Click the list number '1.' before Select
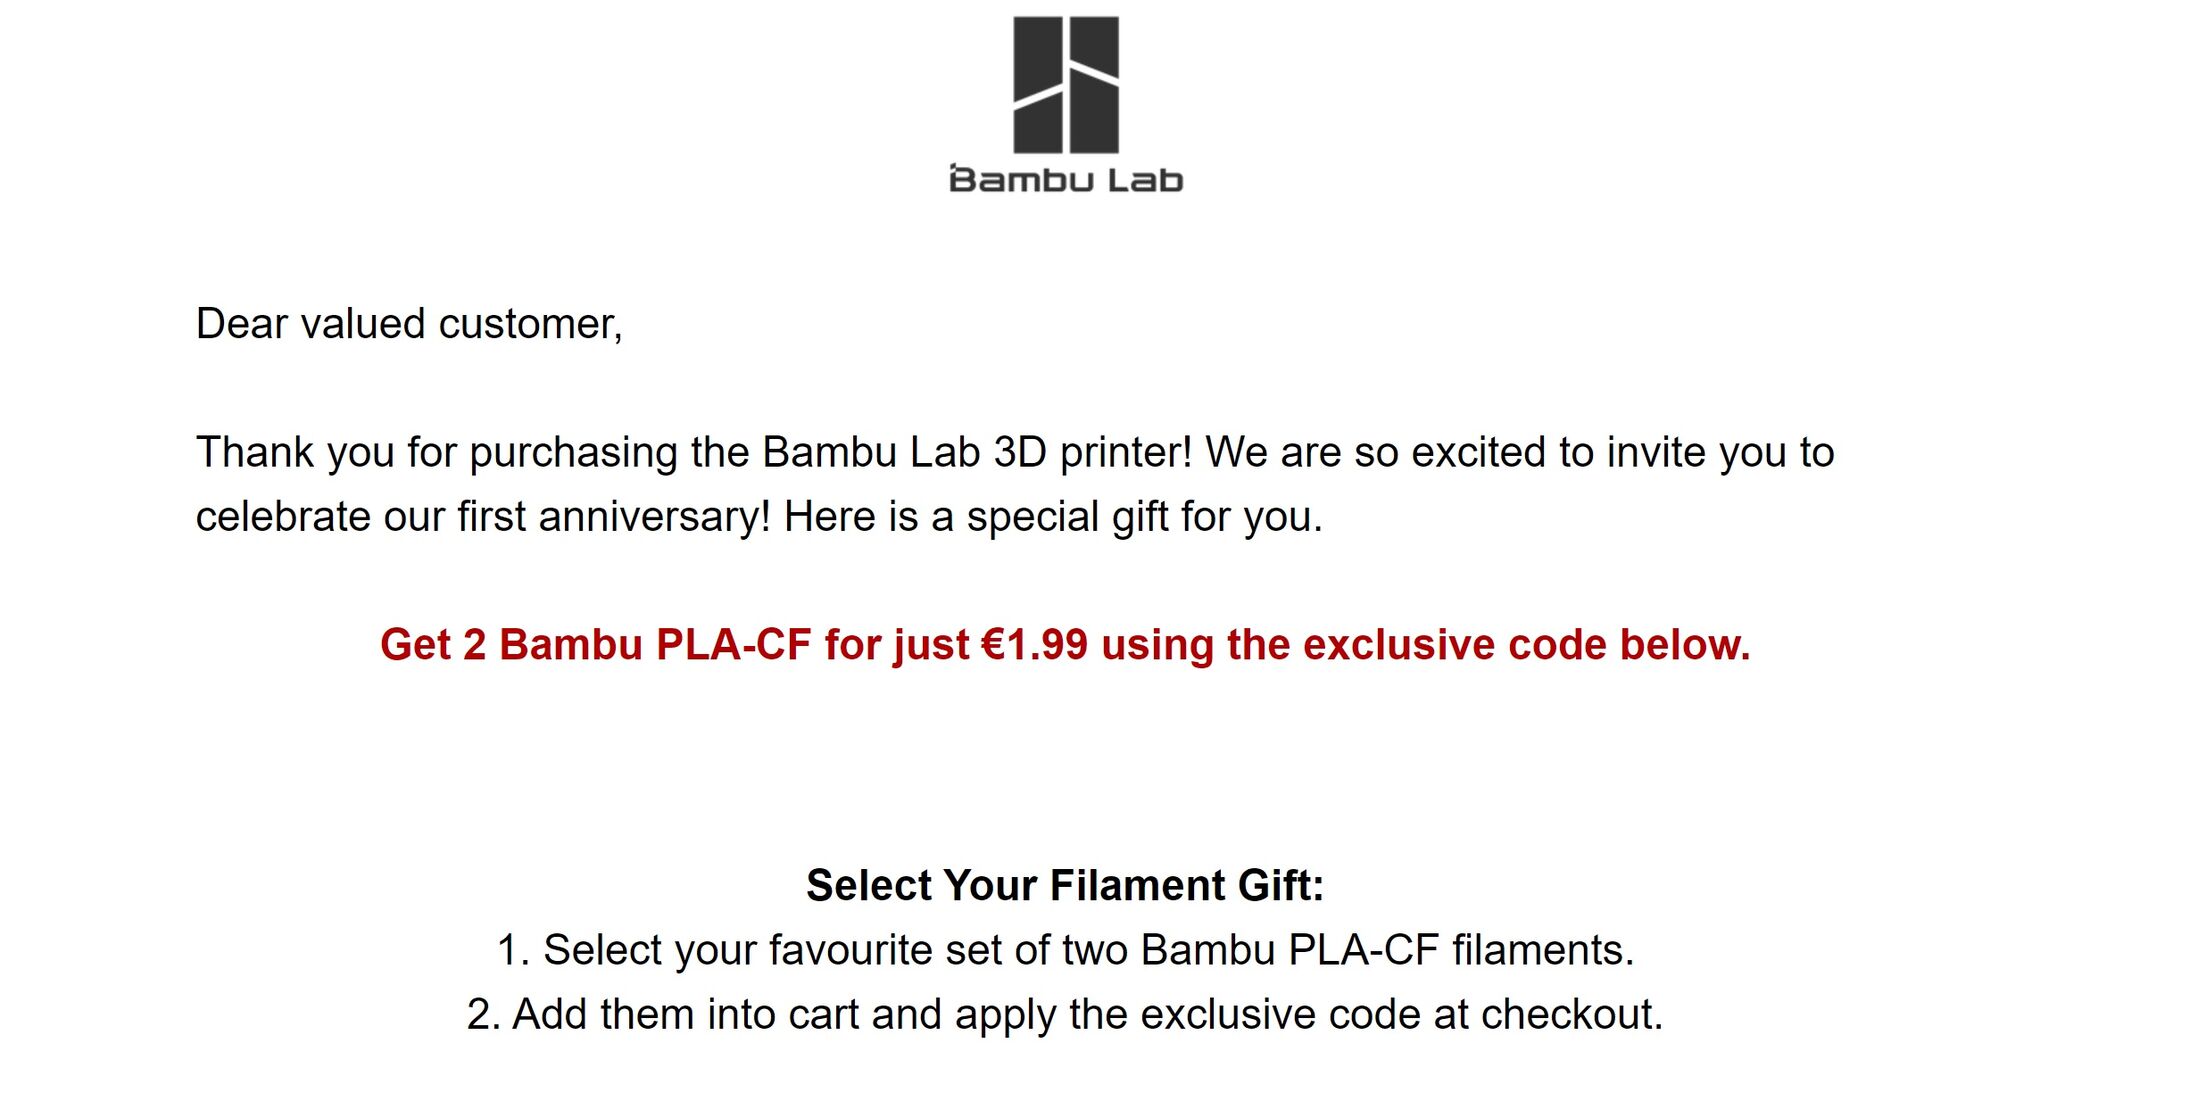The height and width of the screenshot is (1093, 2206). pyautogui.click(x=513, y=950)
